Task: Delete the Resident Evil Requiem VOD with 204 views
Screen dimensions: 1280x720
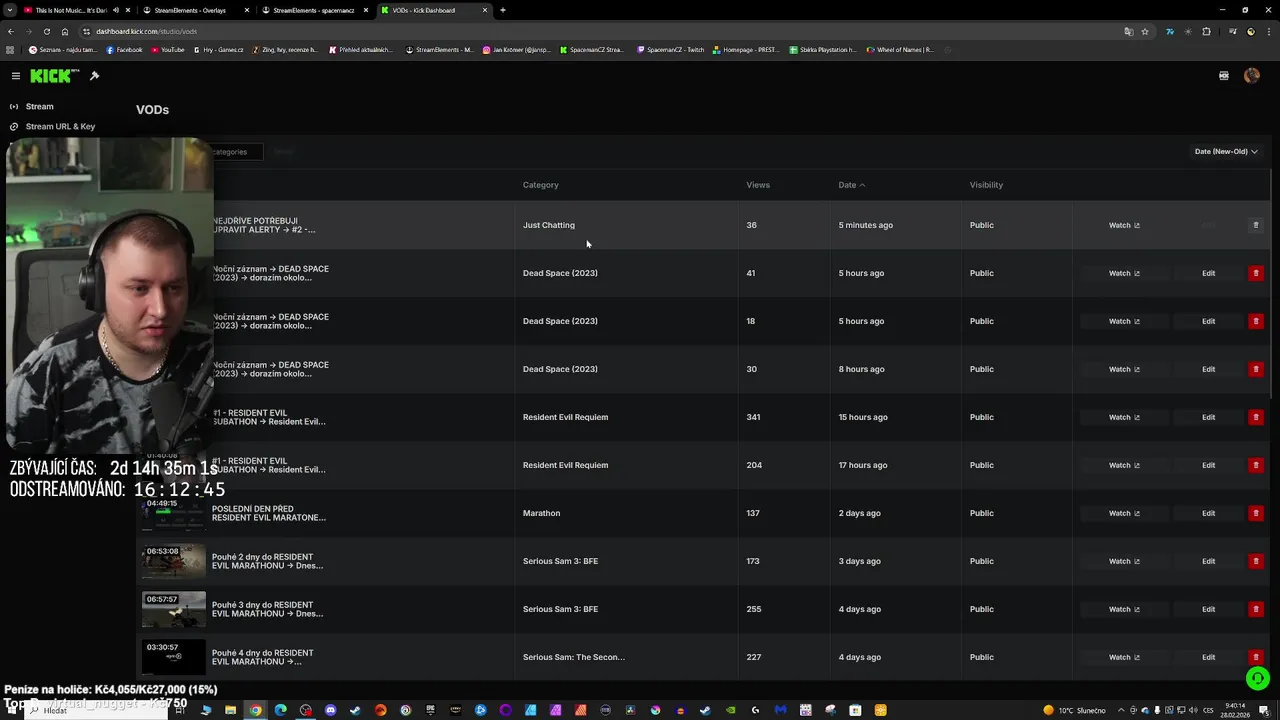Action: click(1256, 465)
